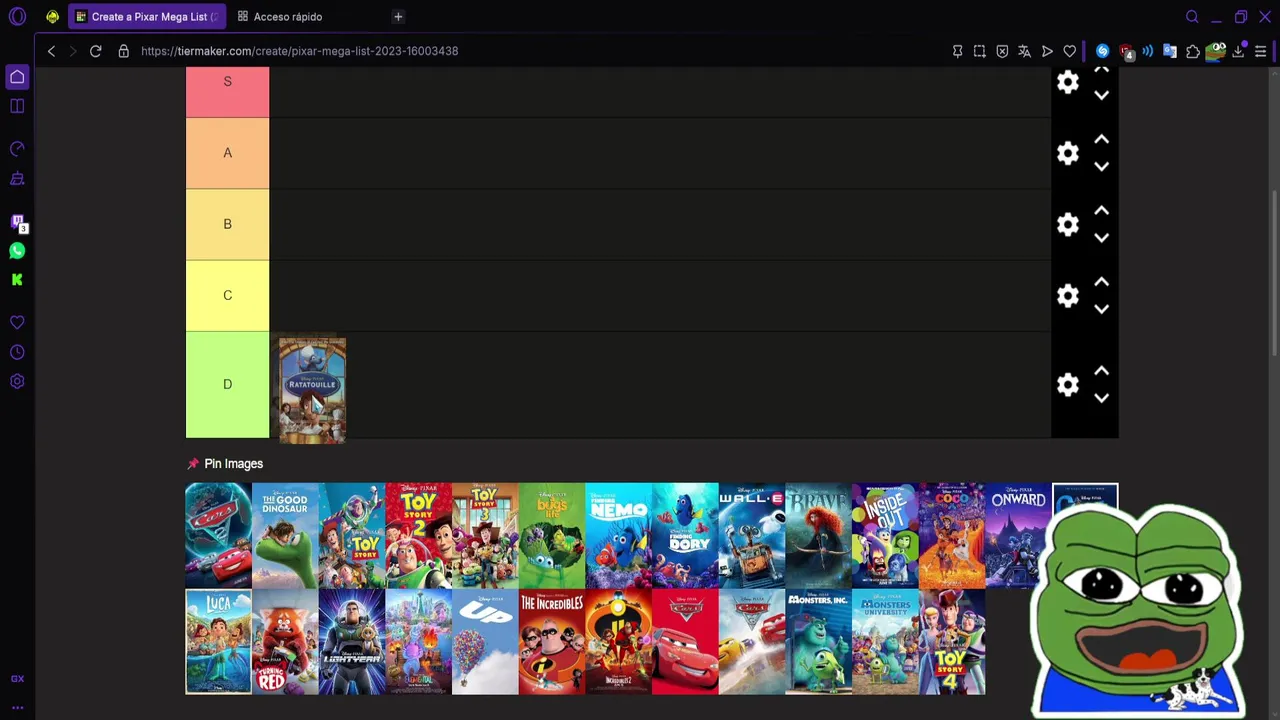1280x720 pixels.
Task: Select the Luca poster thumbnail
Action: point(218,641)
